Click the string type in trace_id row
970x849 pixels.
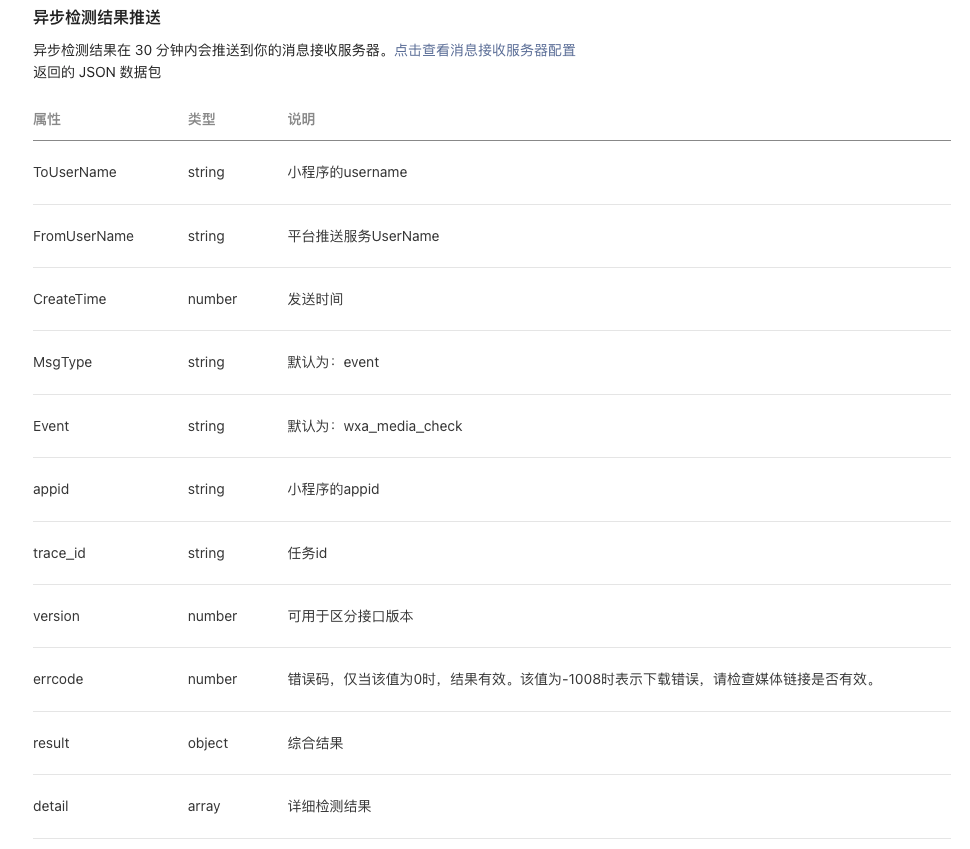click(x=206, y=553)
